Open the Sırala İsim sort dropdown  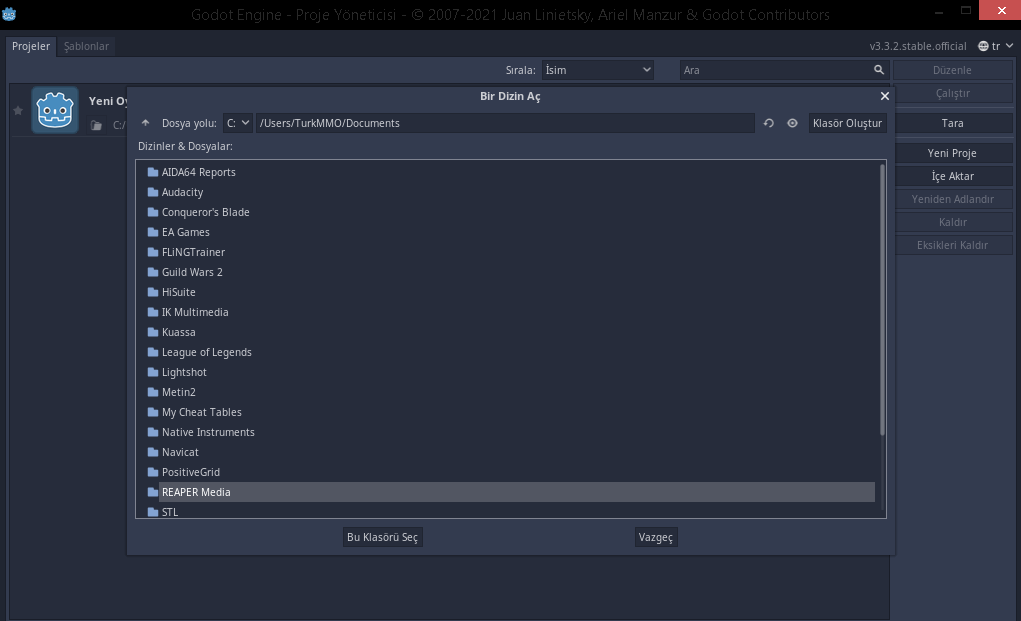pyautogui.click(x=597, y=70)
